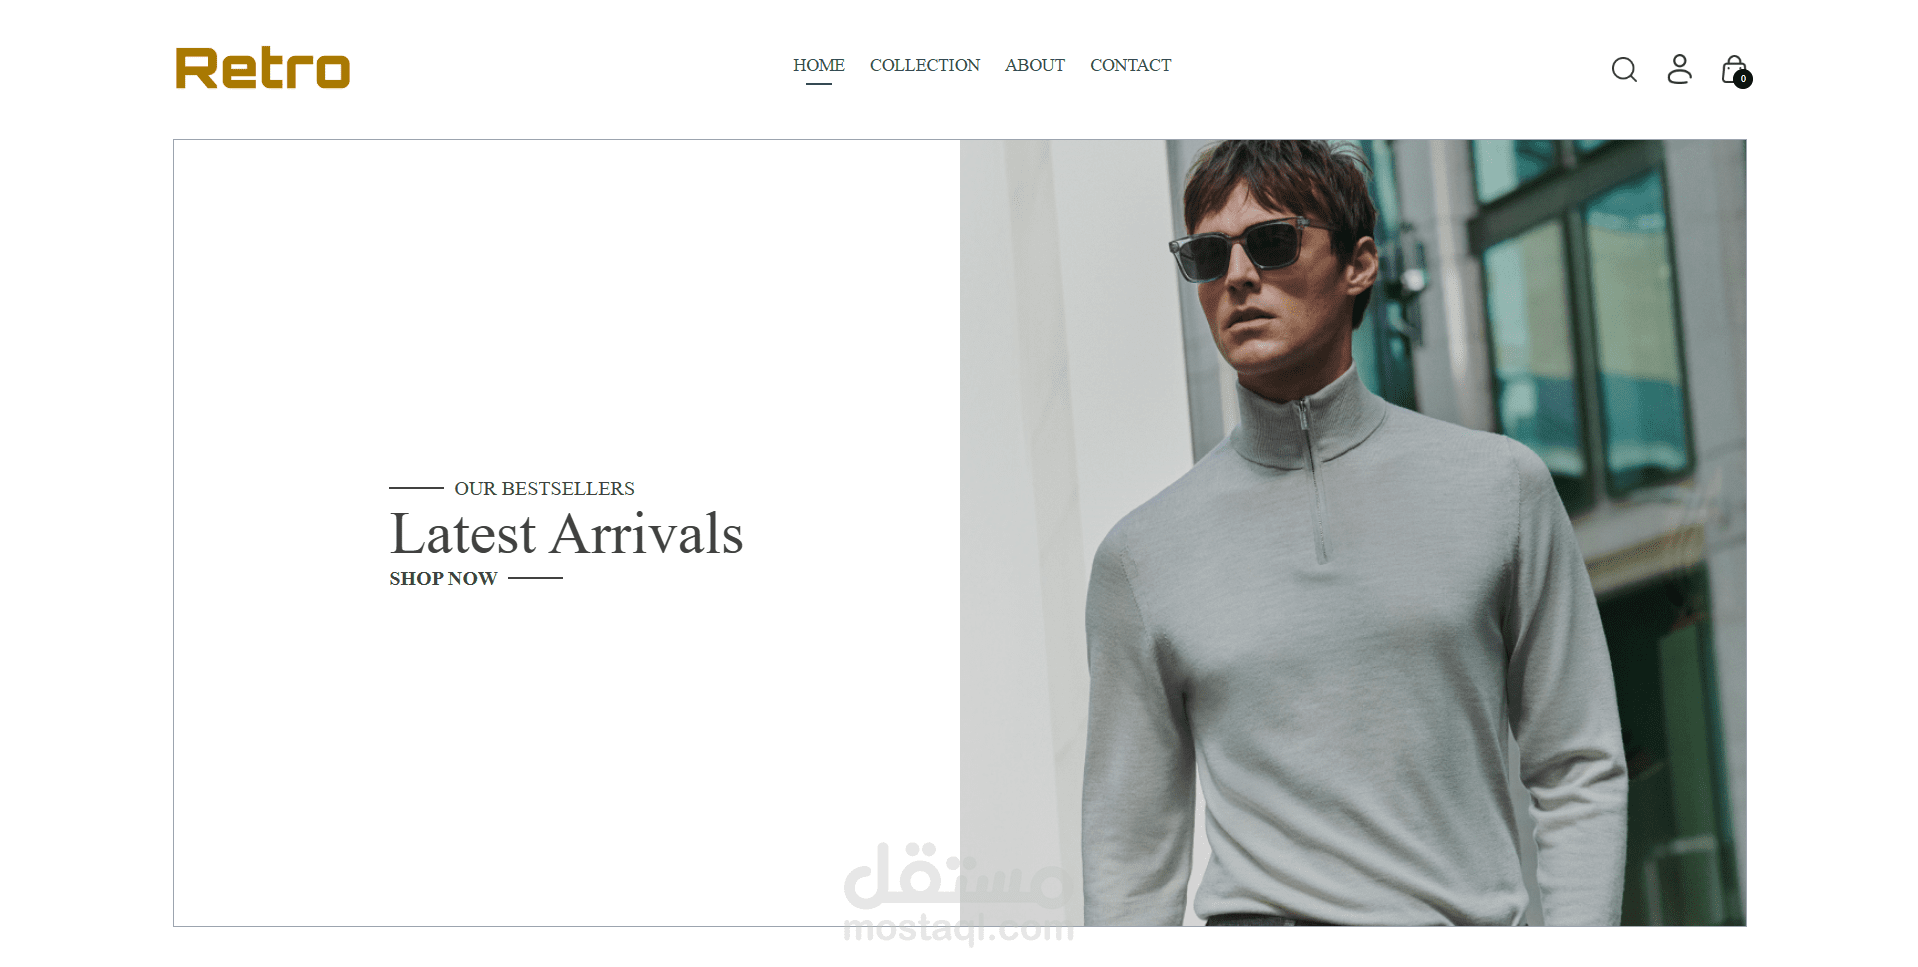Open the COLLECTION menu item
Viewport: 1918px width, 967px height.
tap(925, 65)
